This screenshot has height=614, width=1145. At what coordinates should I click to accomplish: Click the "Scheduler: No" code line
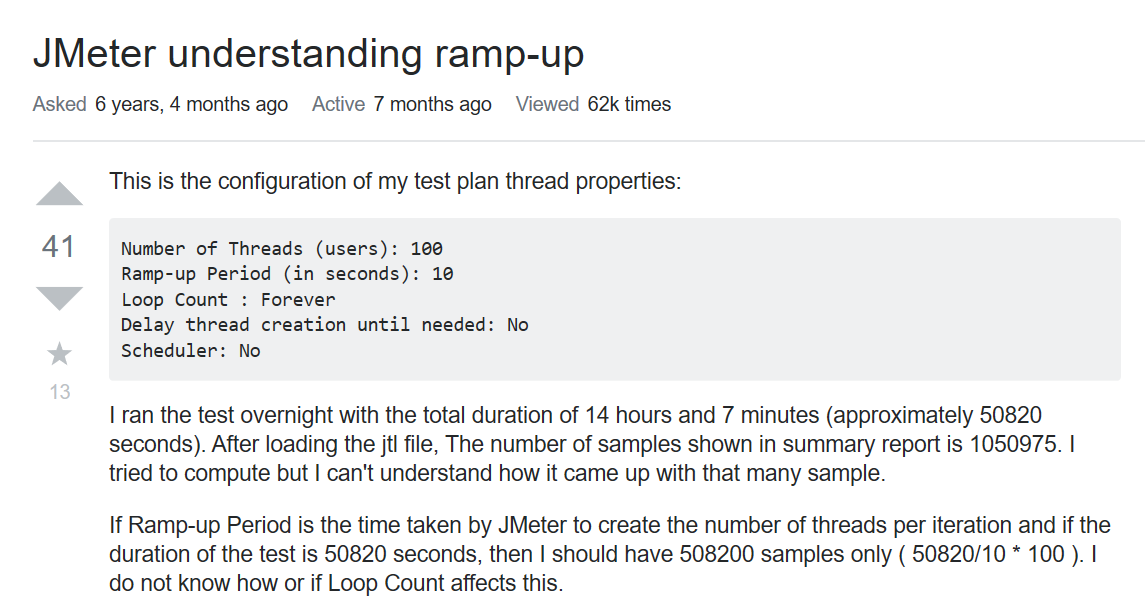coord(190,351)
